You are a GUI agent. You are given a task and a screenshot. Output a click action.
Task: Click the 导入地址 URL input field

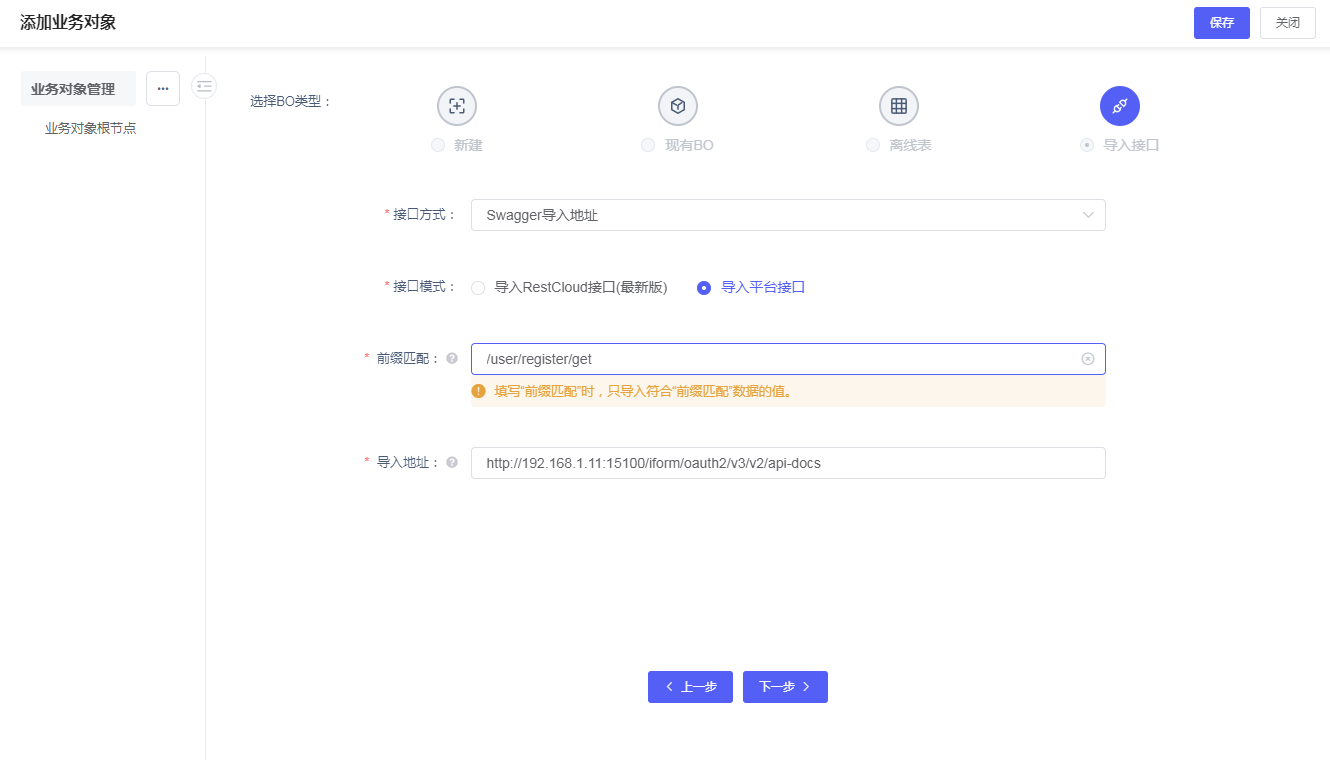[x=787, y=463]
